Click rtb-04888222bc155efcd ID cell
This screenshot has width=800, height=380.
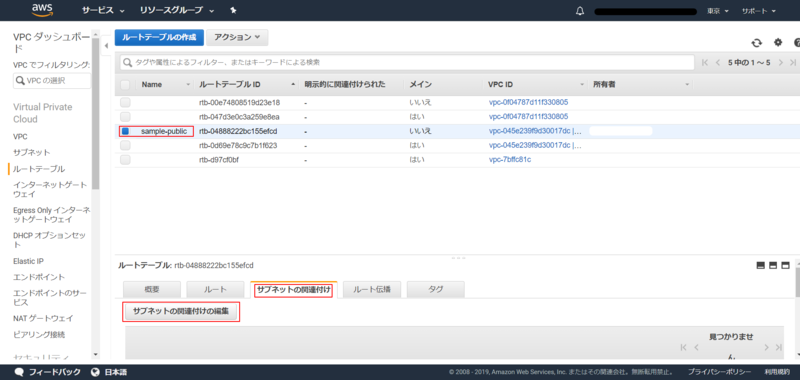[x=238, y=131]
